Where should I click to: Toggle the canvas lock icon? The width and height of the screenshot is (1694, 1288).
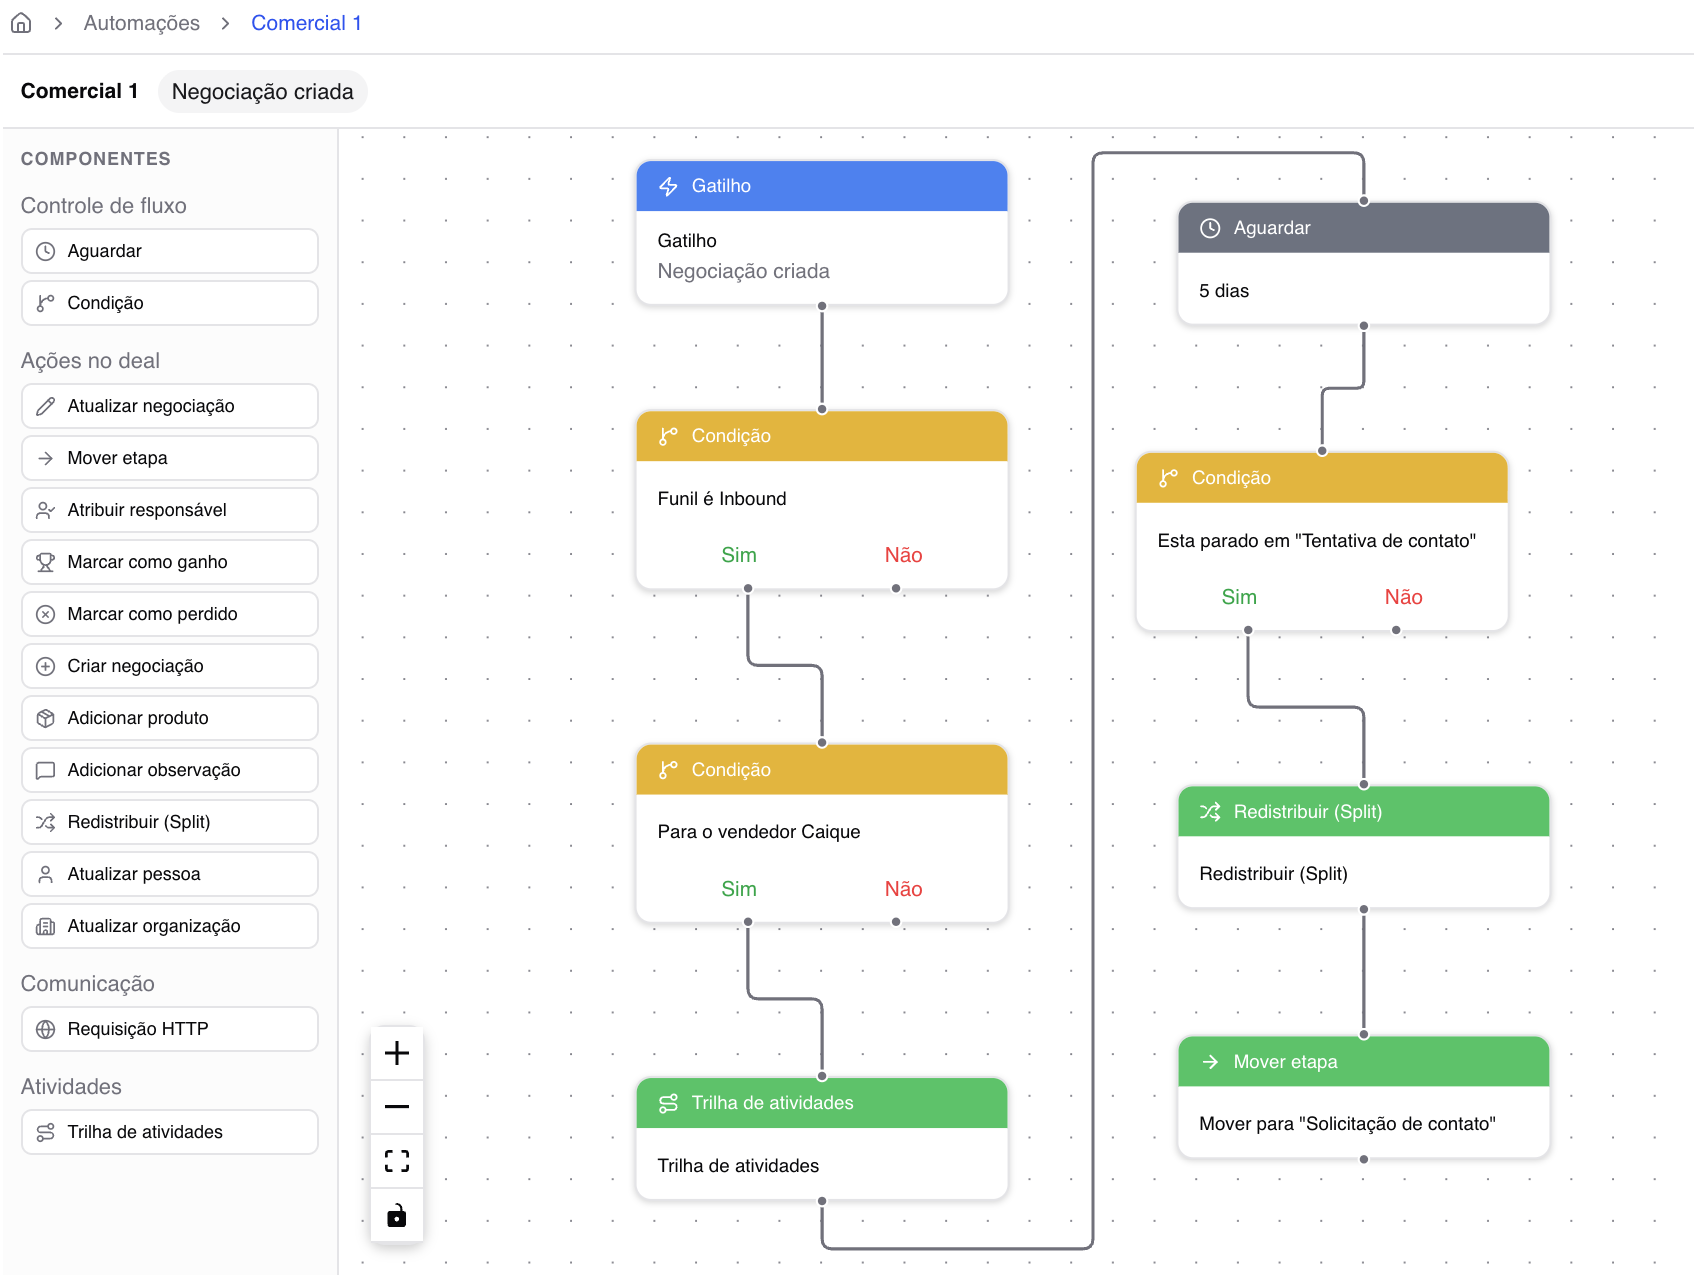pos(397,1215)
